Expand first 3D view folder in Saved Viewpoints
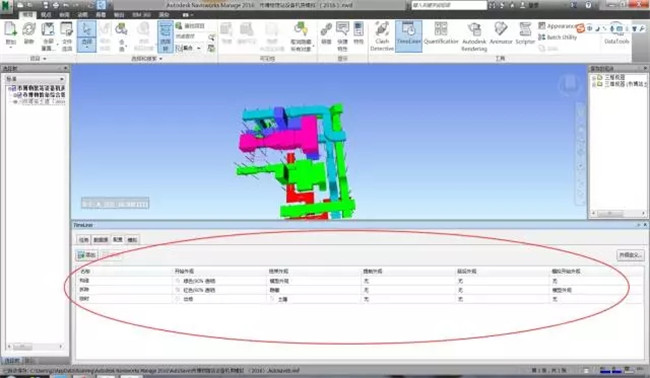Viewport: 650px width, 378px height. pos(594,78)
